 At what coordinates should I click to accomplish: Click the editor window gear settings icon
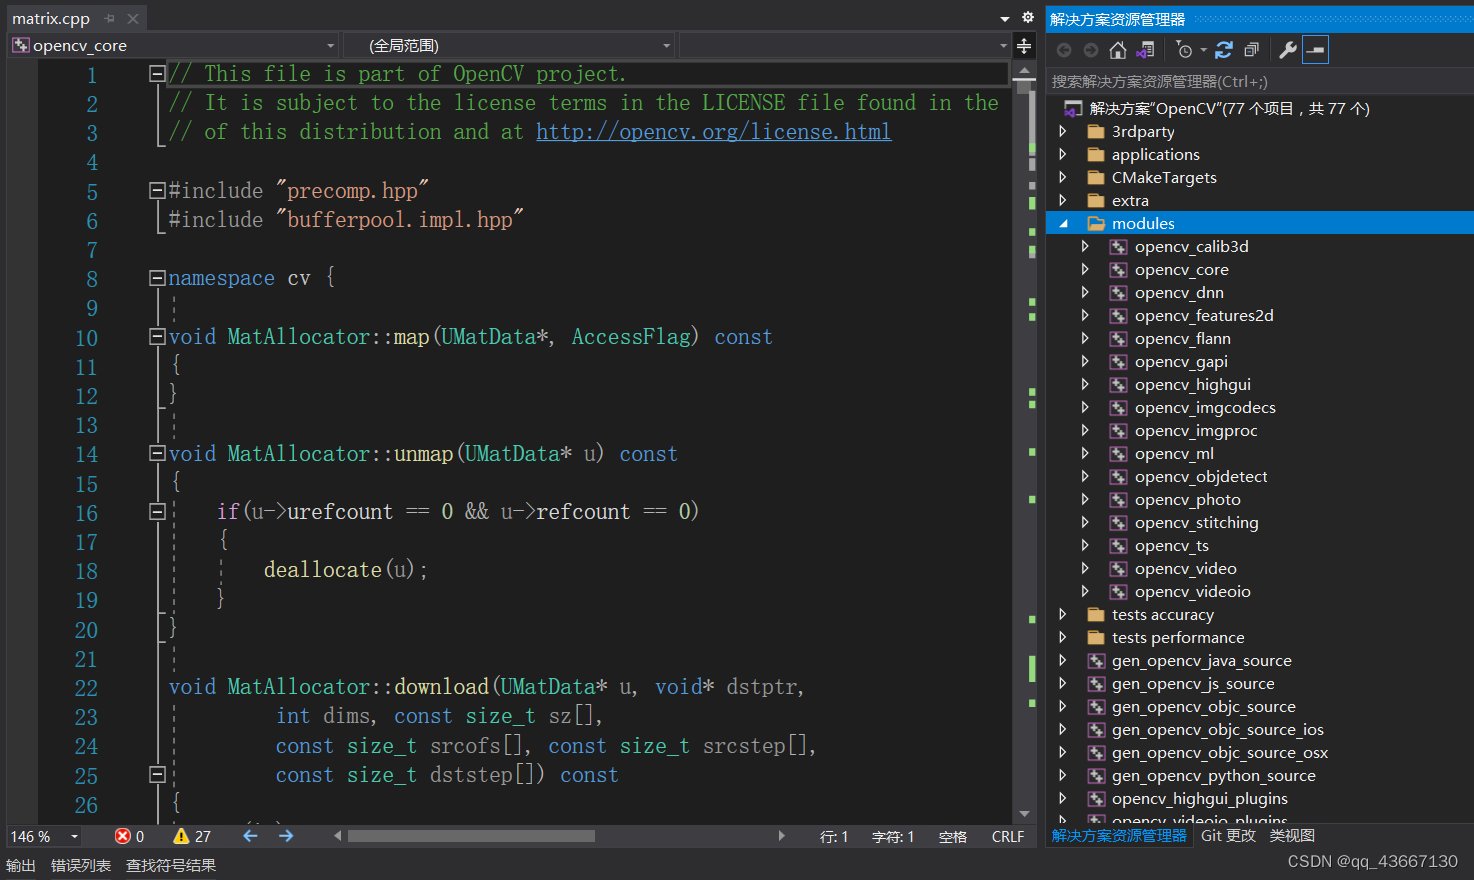(x=1027, y=17)
